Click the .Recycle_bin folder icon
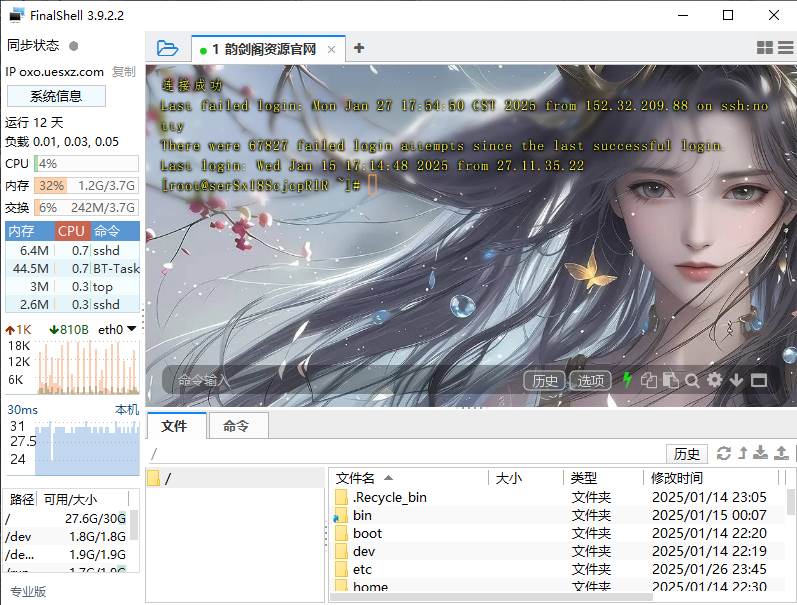The width and height of the screenshot is (797, 605). pos(342,497)
